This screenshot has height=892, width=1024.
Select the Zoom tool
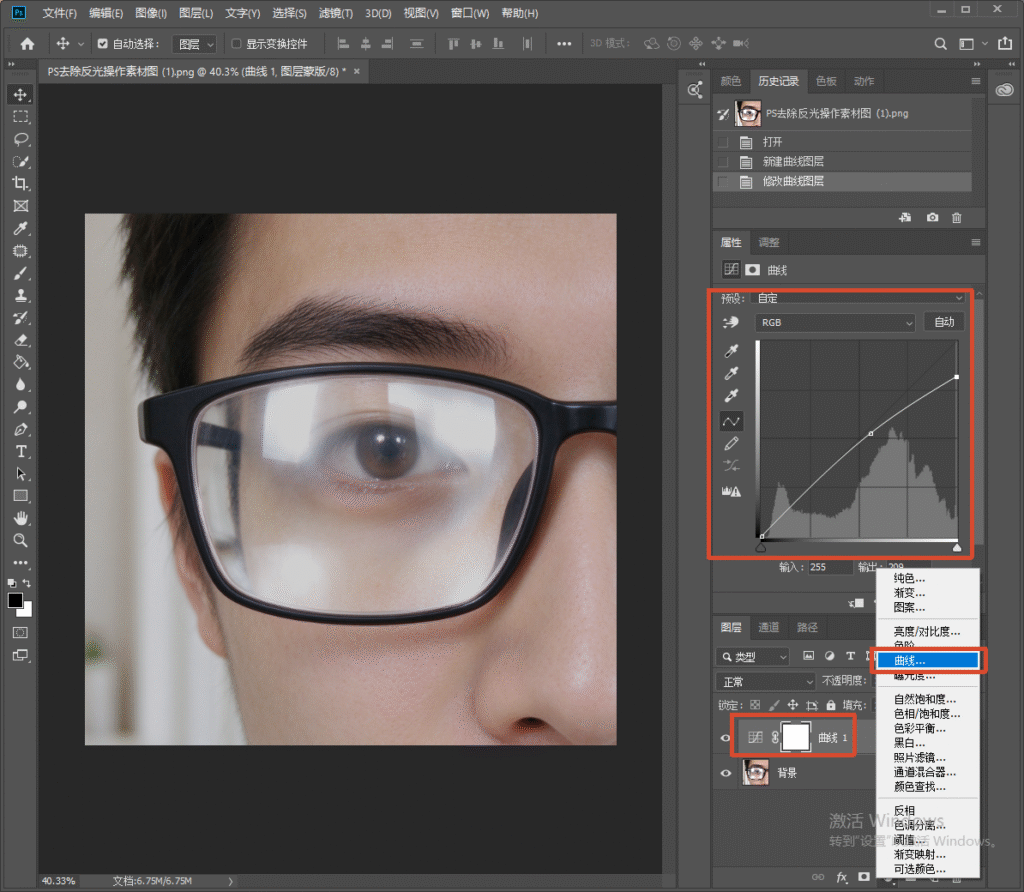click(x=21, y=541)
